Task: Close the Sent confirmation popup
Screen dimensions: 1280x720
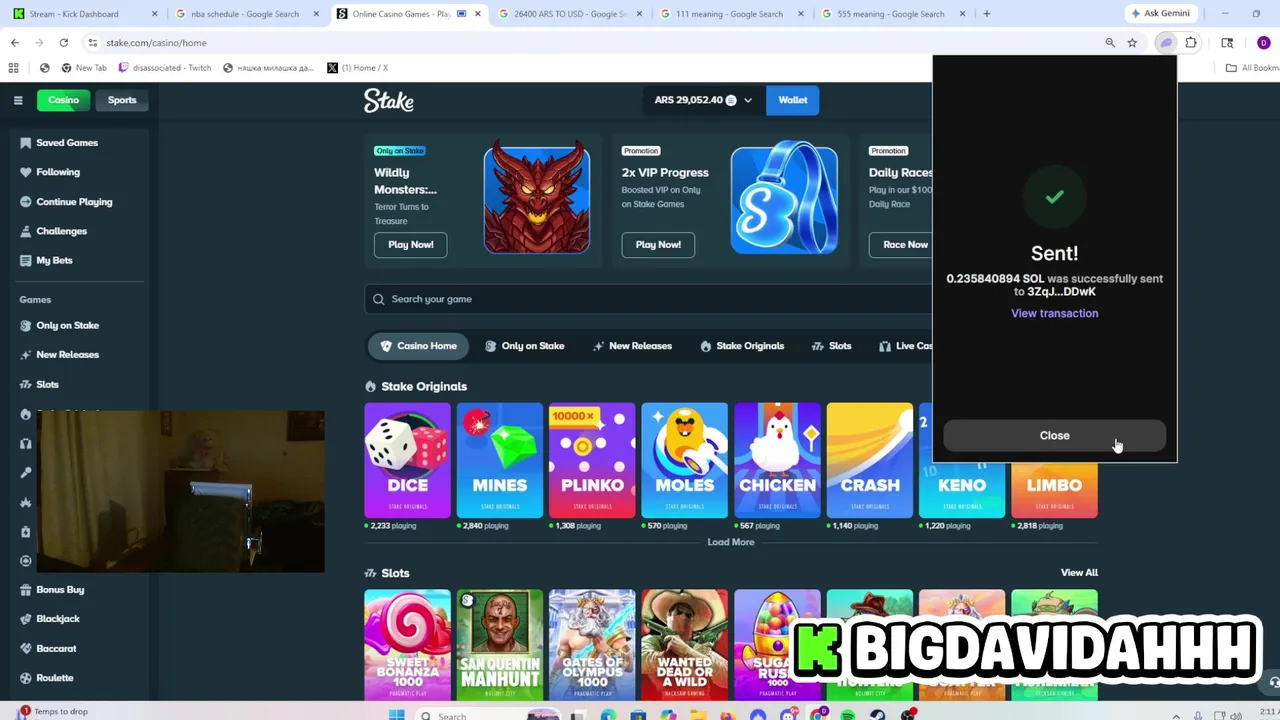Action: pyautogui.click(x=1054, y=436)
